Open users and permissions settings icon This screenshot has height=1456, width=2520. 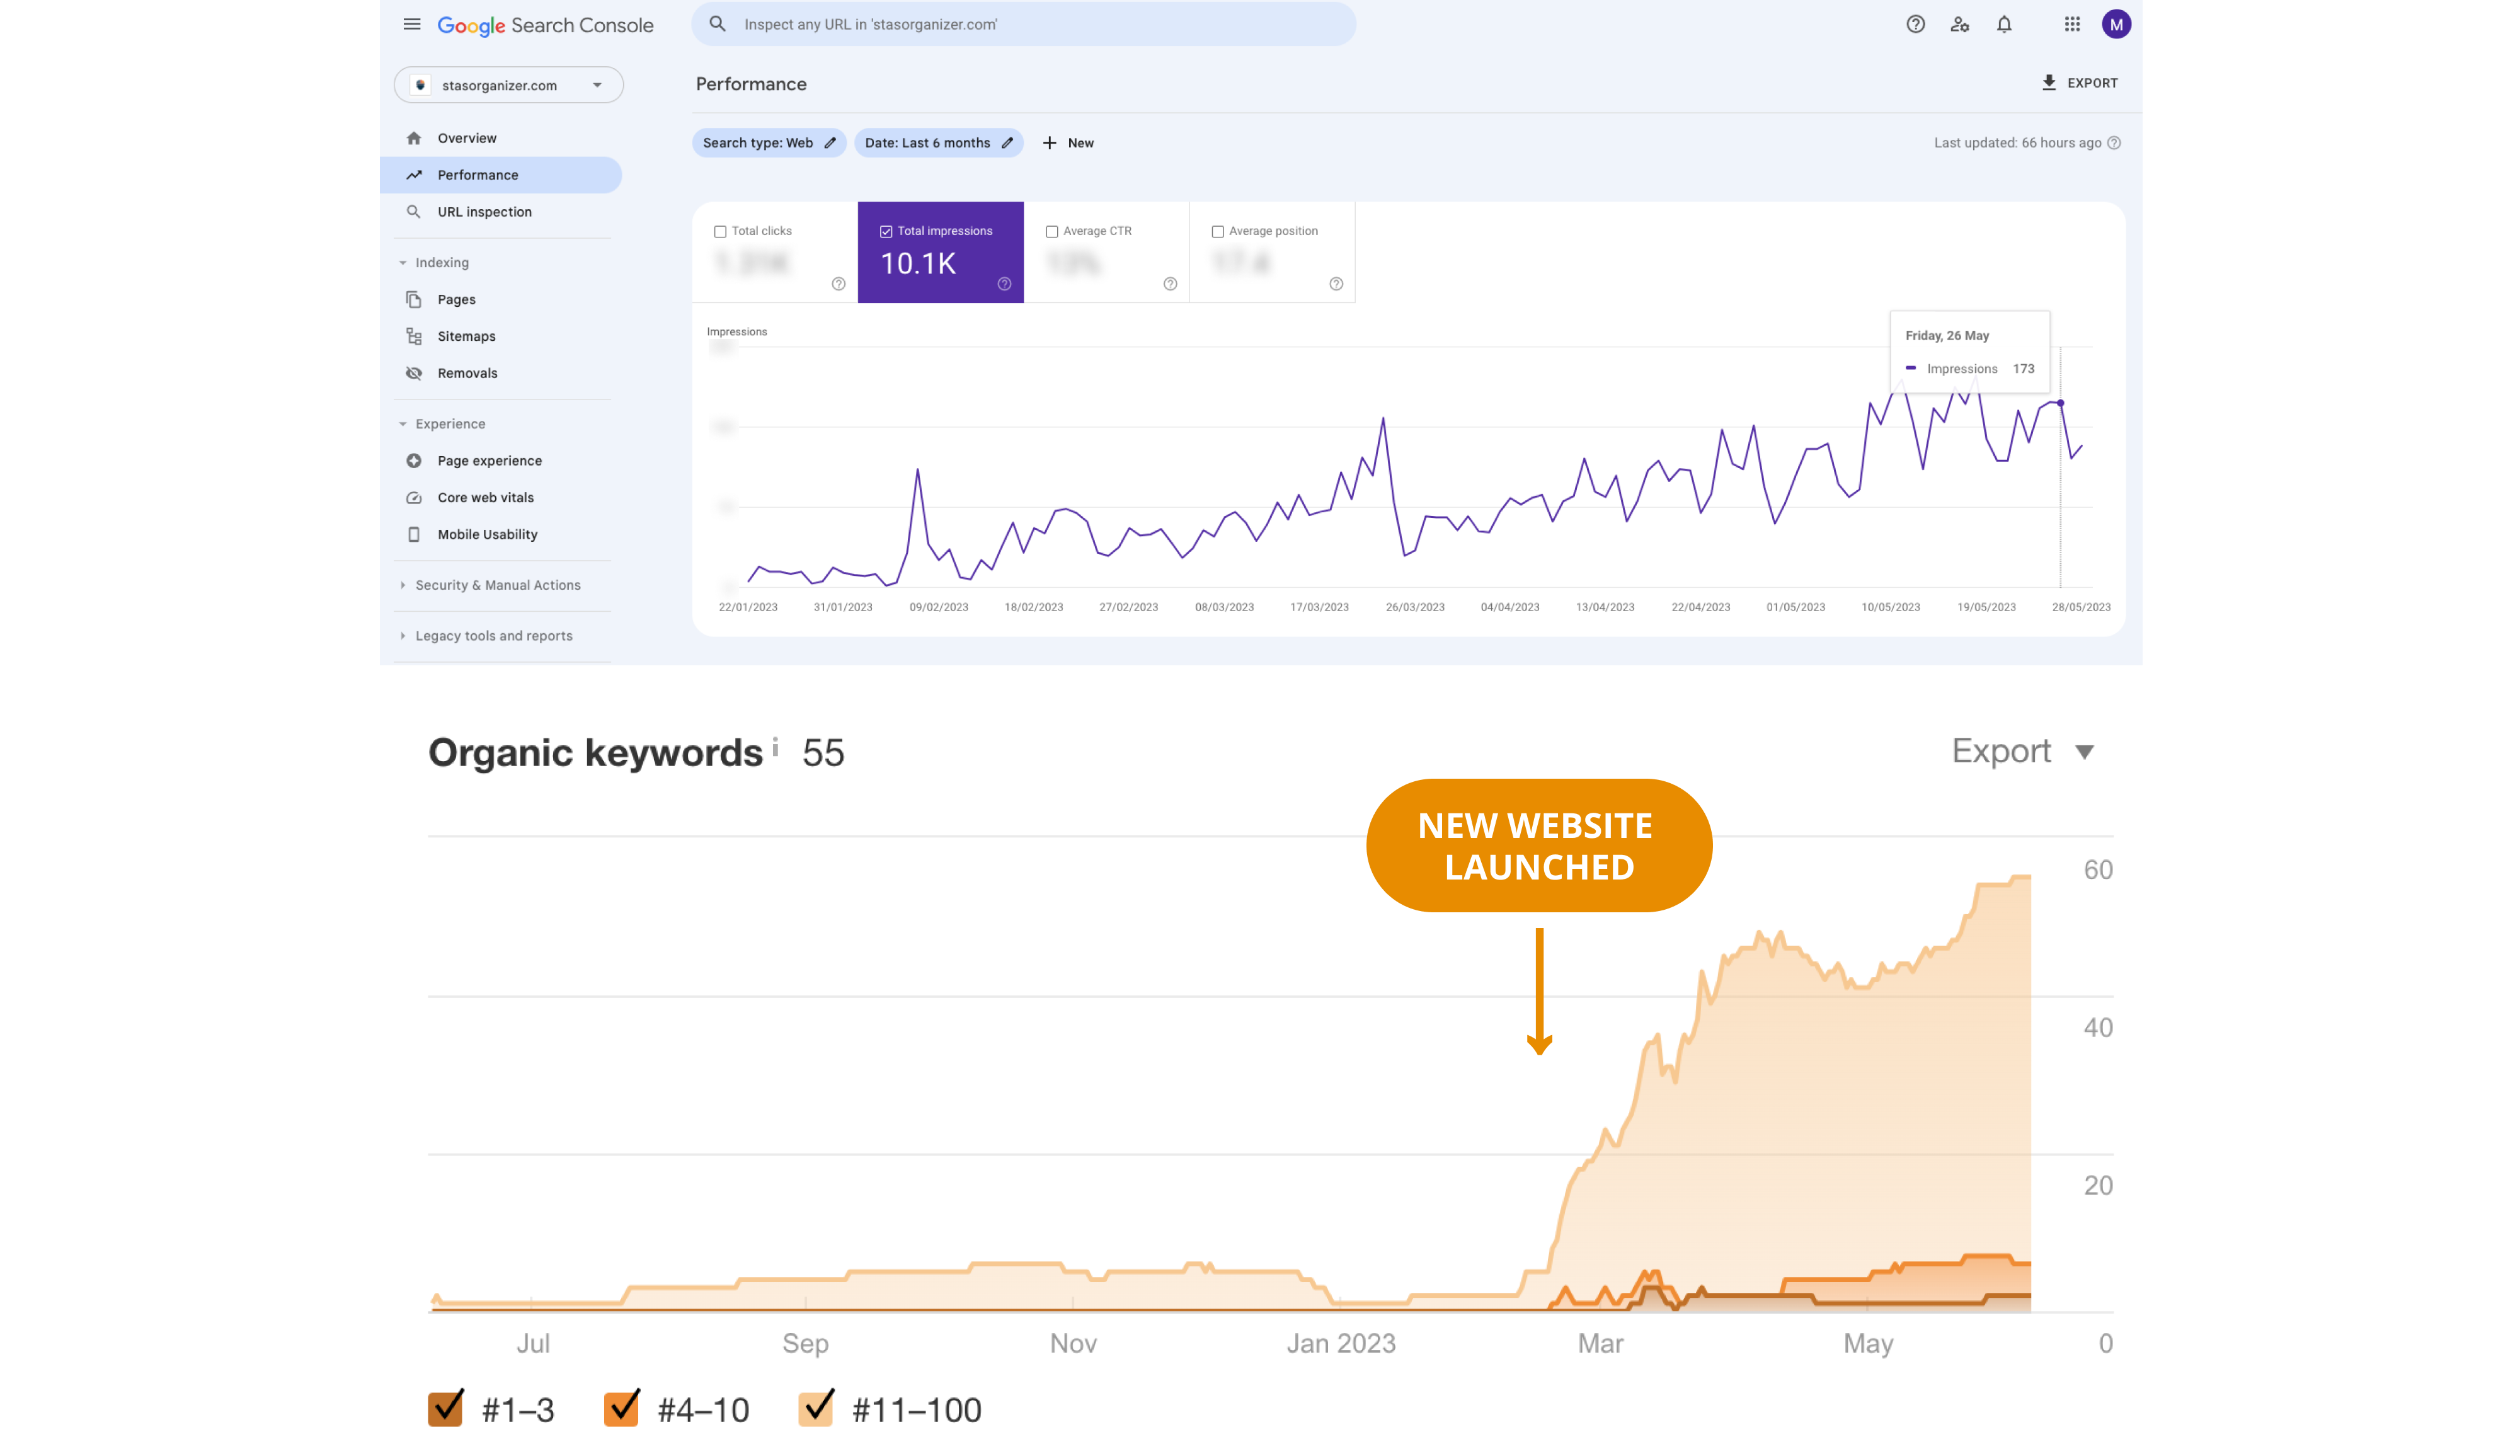point(1960,24)
